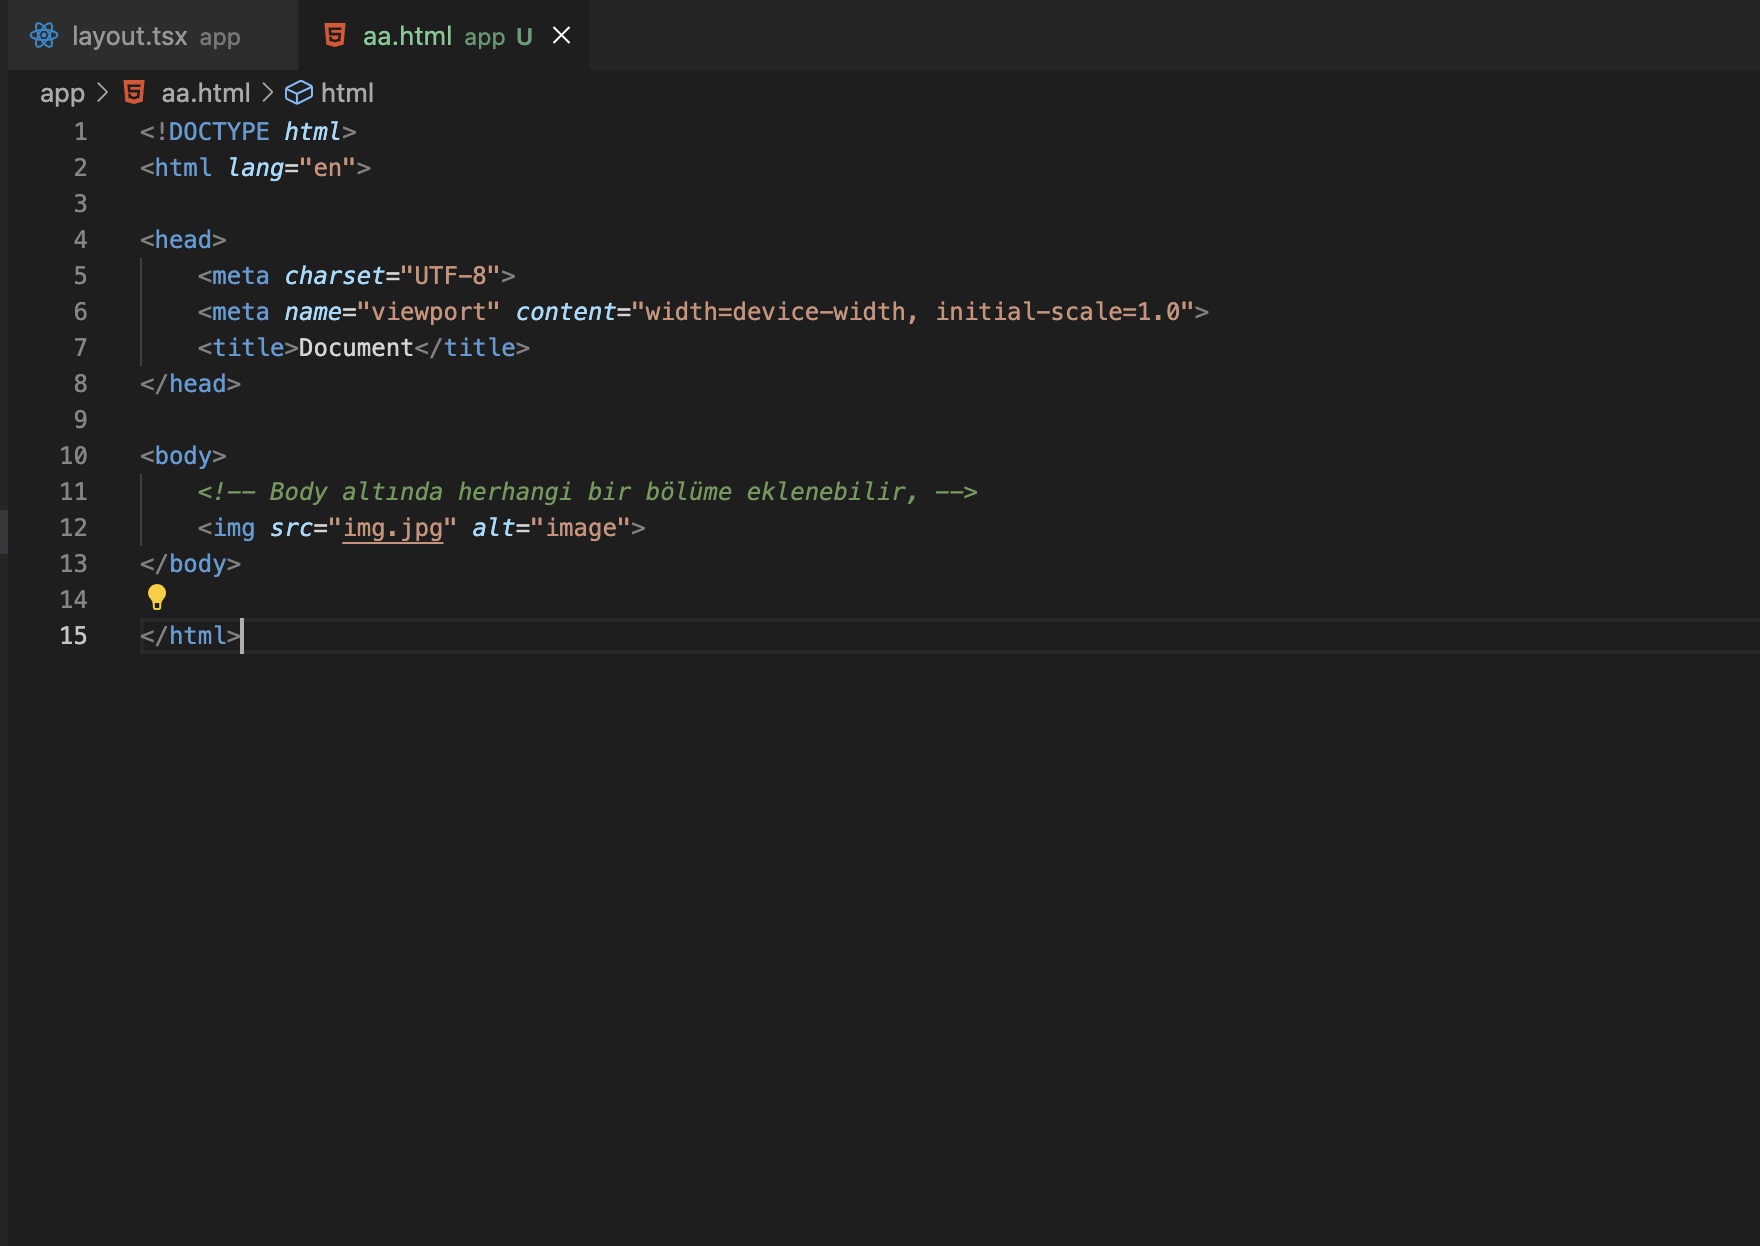Image resolution: width=1760 pixels, height=1246 pixels.
Task: Click the lang attribute on line 2
Action: [256, 168]
